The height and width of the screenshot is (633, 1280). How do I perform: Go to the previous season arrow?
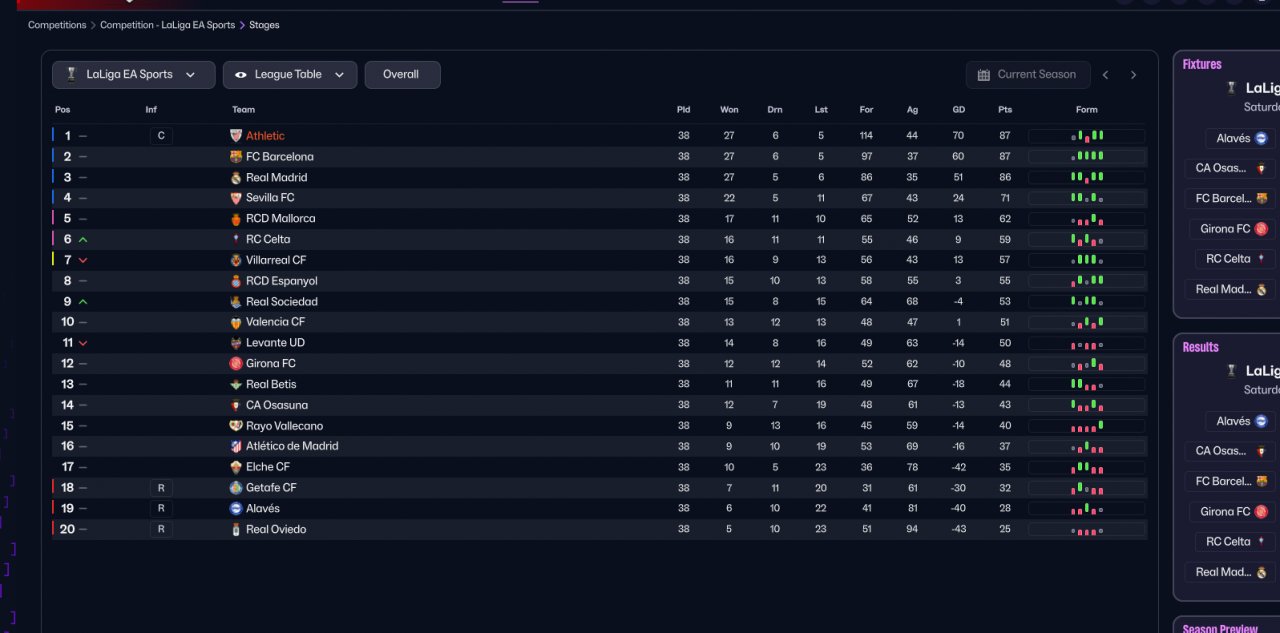[x=1105, y=75]
